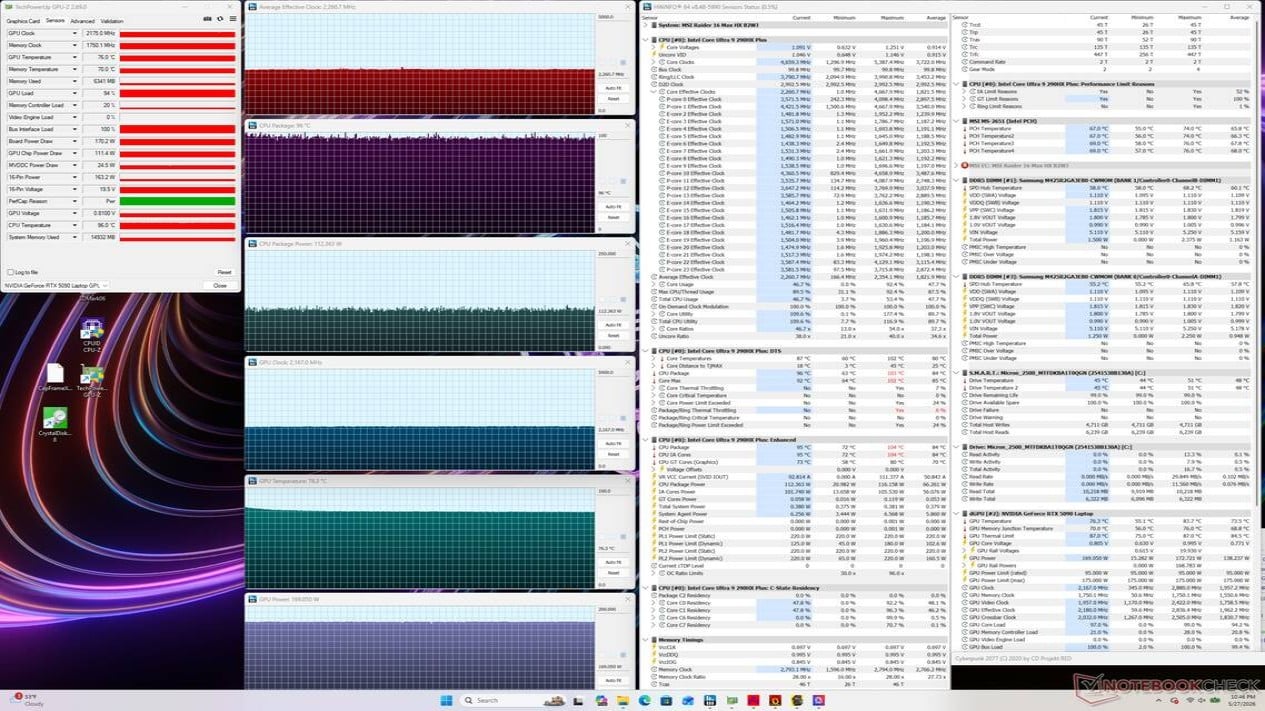Open the TechPowerUp GPU-Z desktop shortcut

[92, 380]
